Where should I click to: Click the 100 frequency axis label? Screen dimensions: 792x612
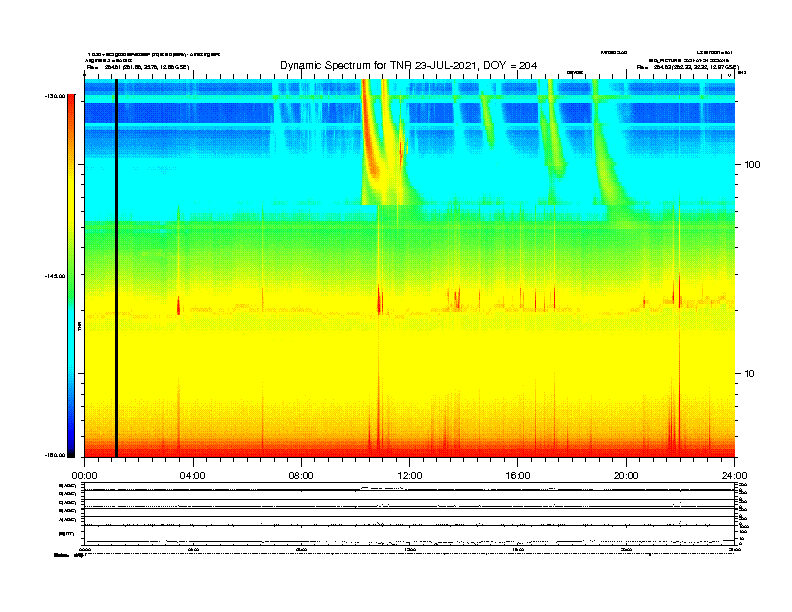pyautogui.click(x=752, y=165)
